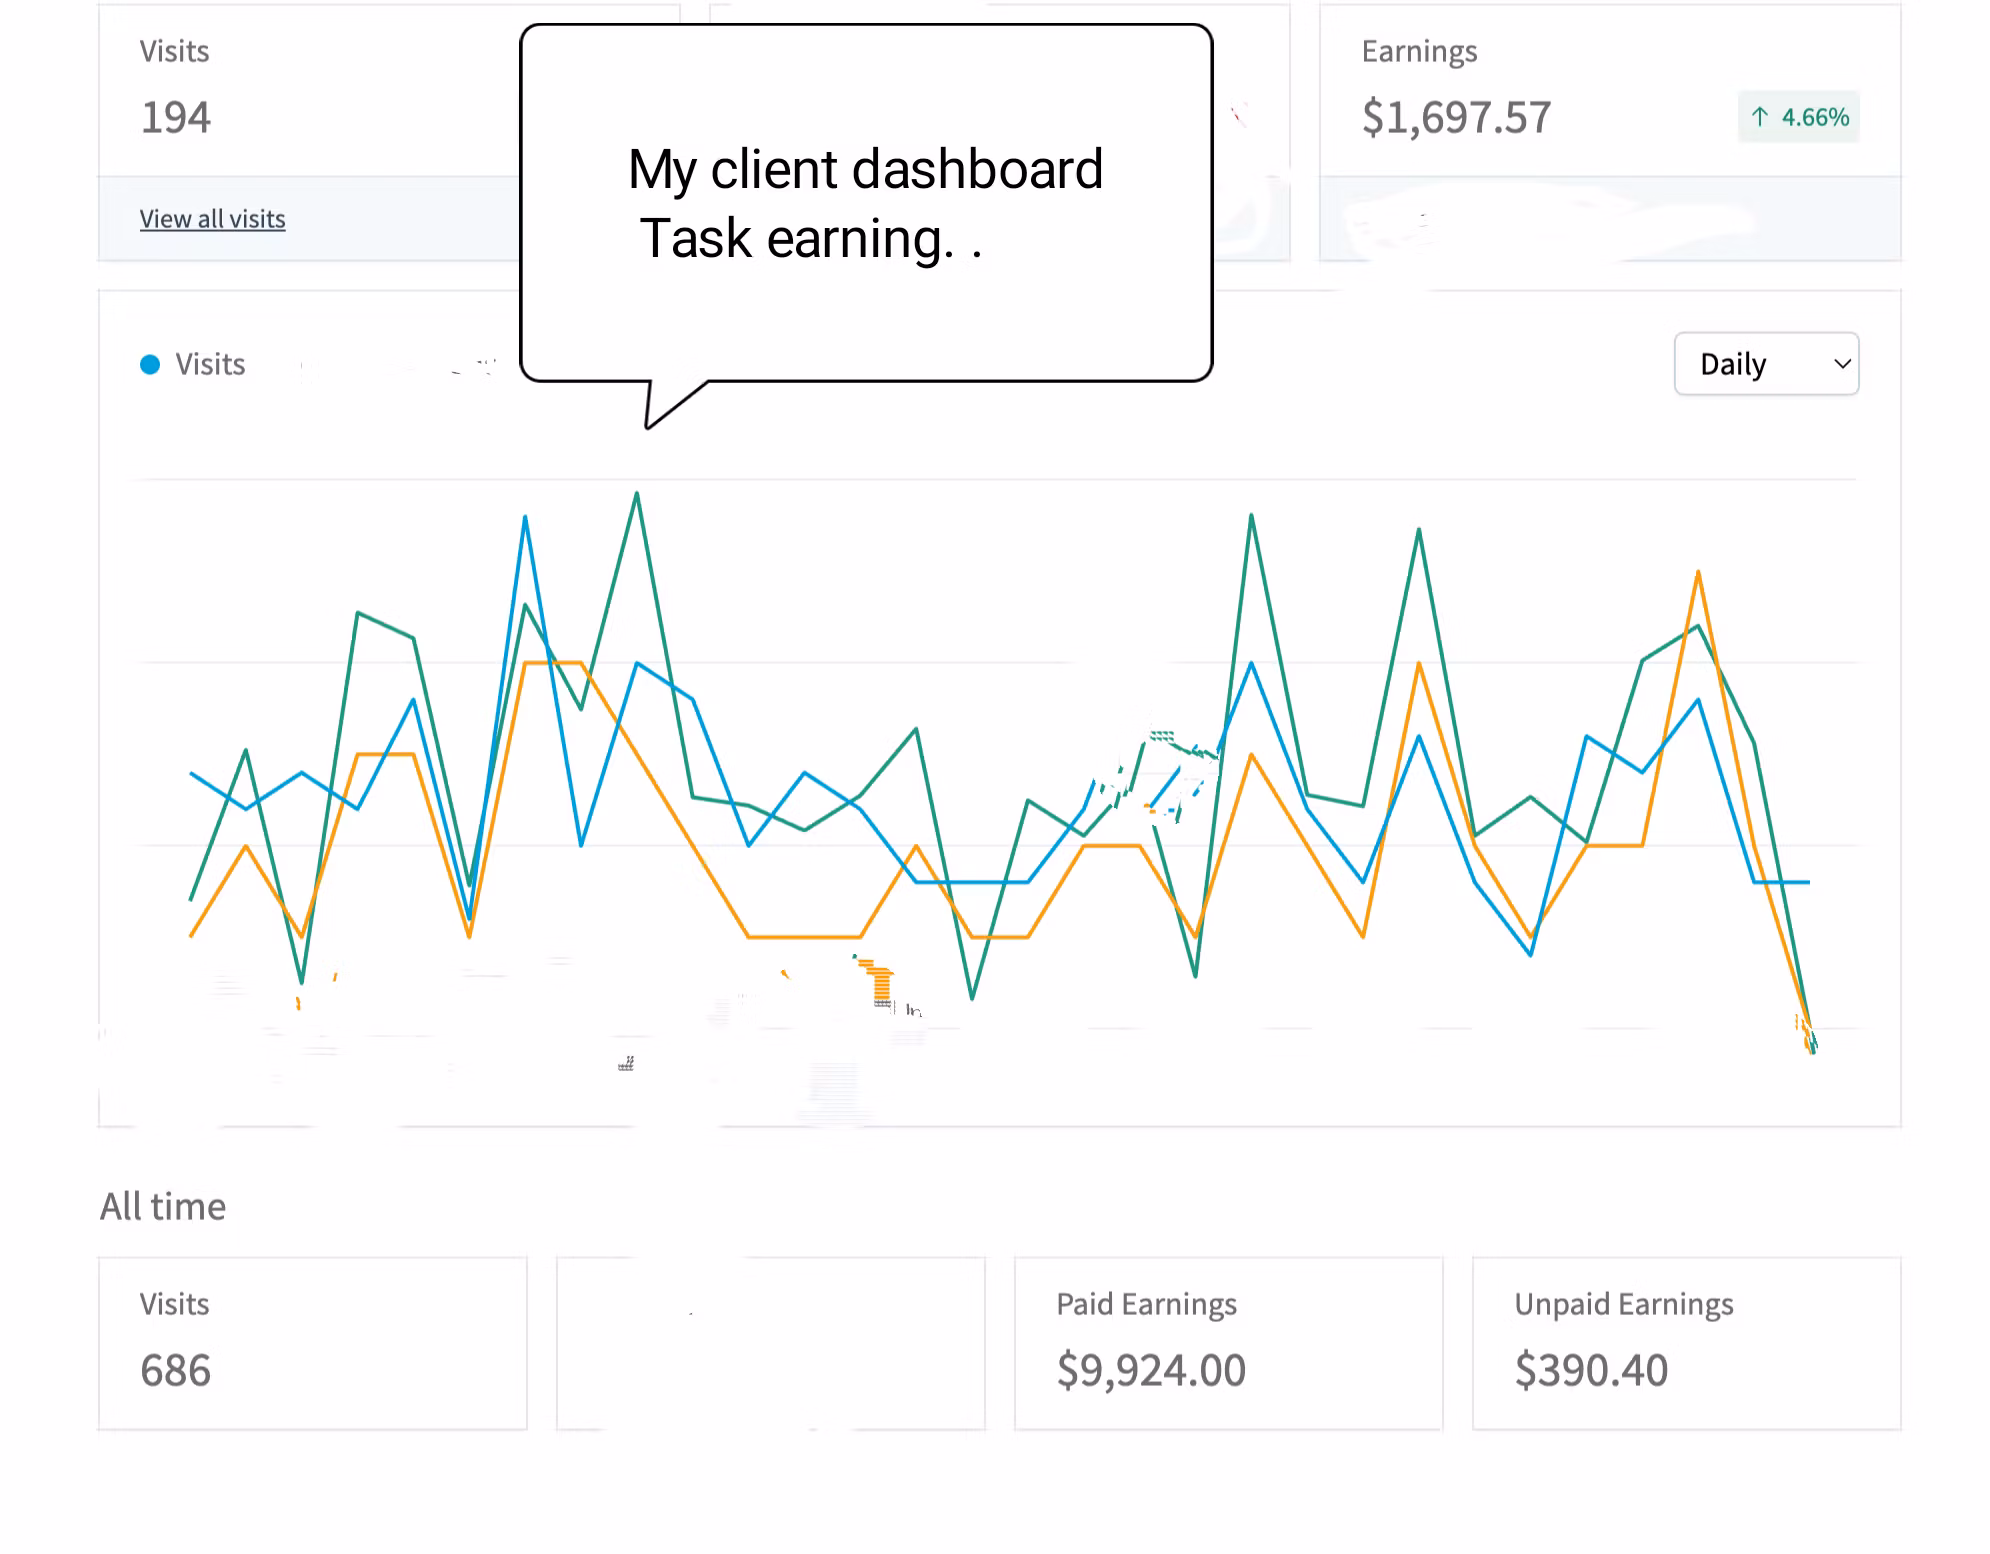Click the tallest green line peak in chart
This screenshot has height=1554, width=1990.
(637, 494)
